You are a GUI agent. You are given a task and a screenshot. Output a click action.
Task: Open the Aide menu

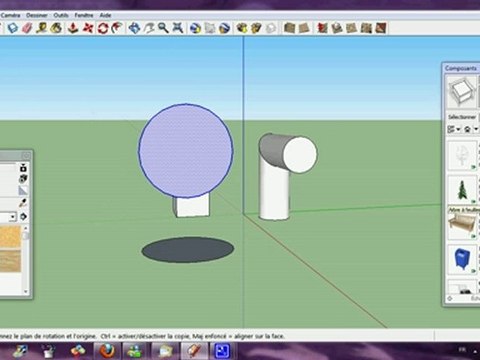(105, 15)
